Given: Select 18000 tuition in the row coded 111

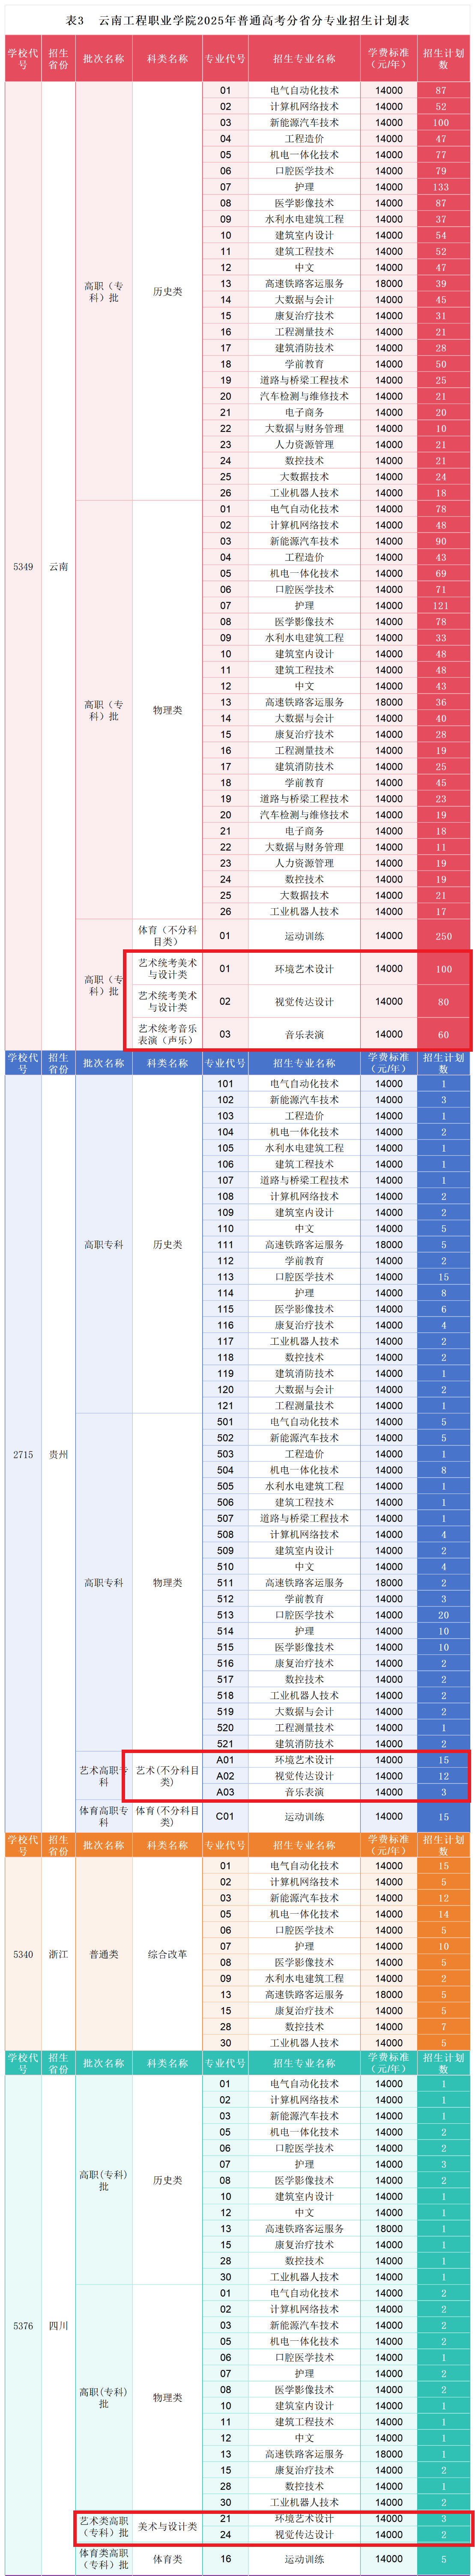Looking at the screenshot, I should click(389, 1244).
